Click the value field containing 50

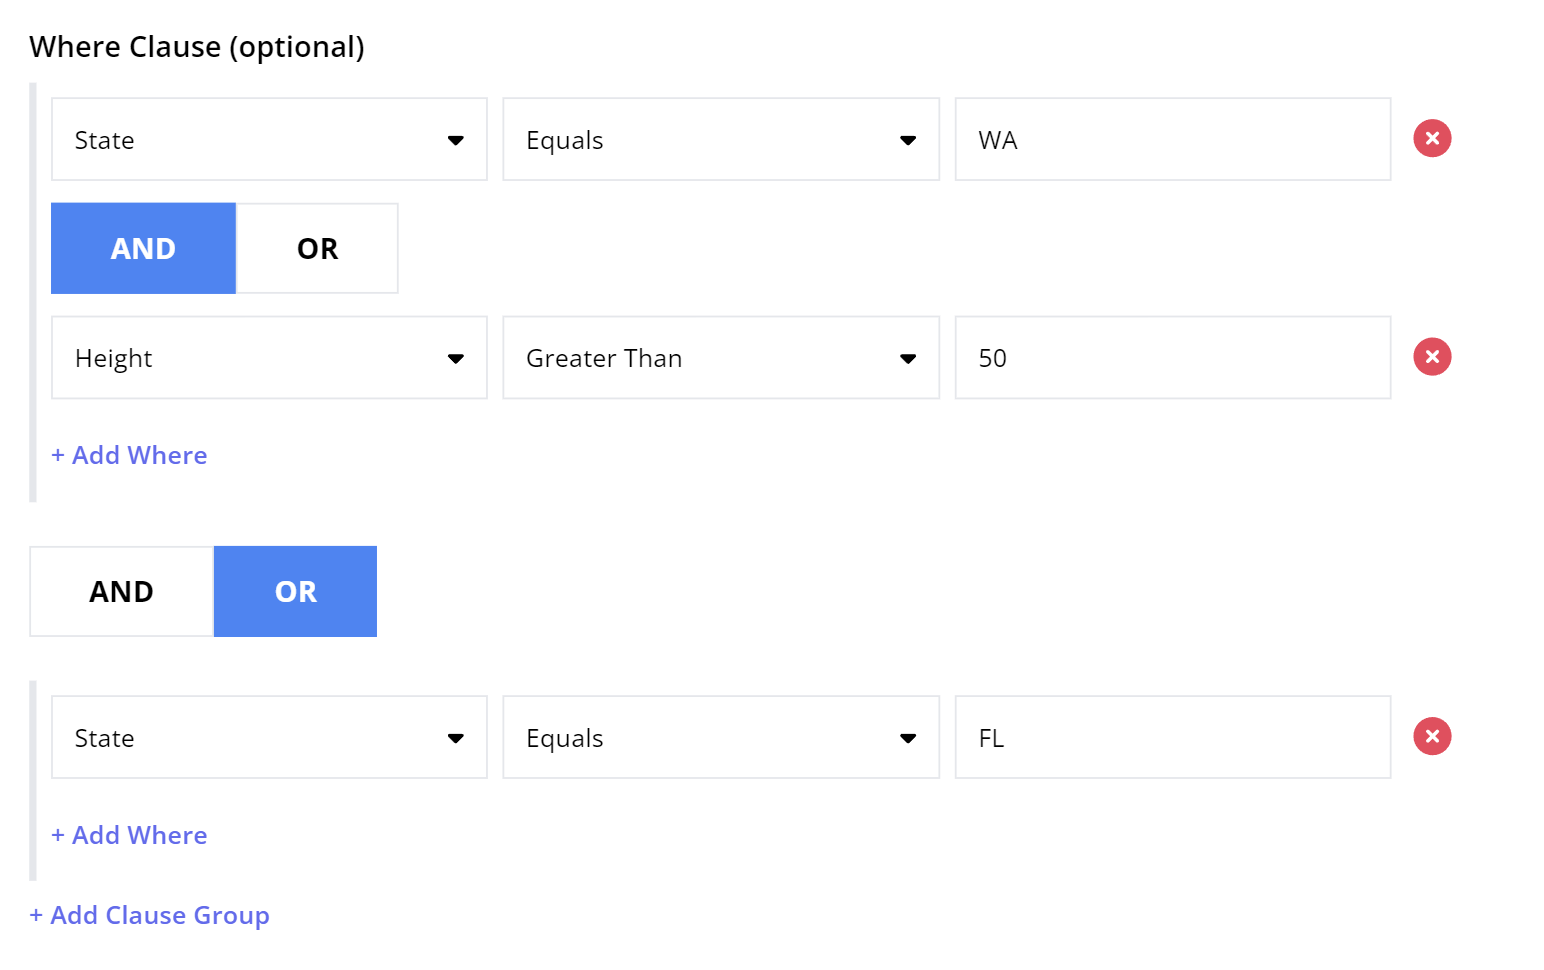pyautogui.click(x=1173, y=358)
